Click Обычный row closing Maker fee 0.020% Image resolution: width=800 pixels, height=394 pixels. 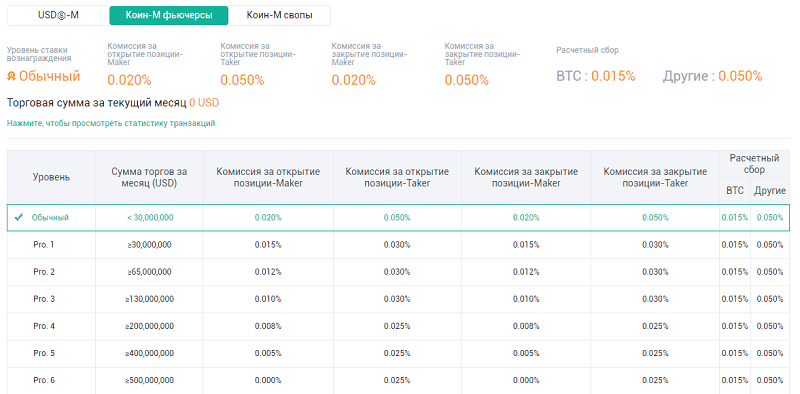tap(526, 217)
